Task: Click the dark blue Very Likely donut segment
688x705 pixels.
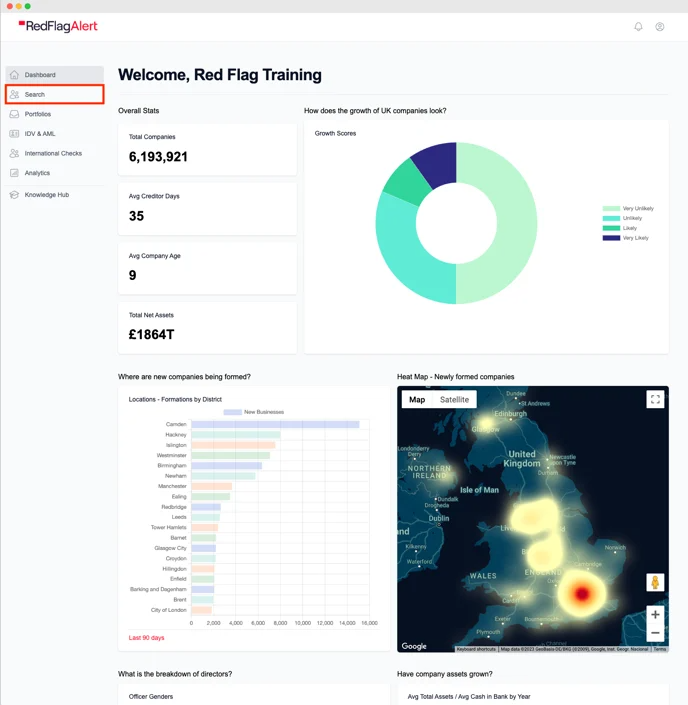Action: point(437,163)
